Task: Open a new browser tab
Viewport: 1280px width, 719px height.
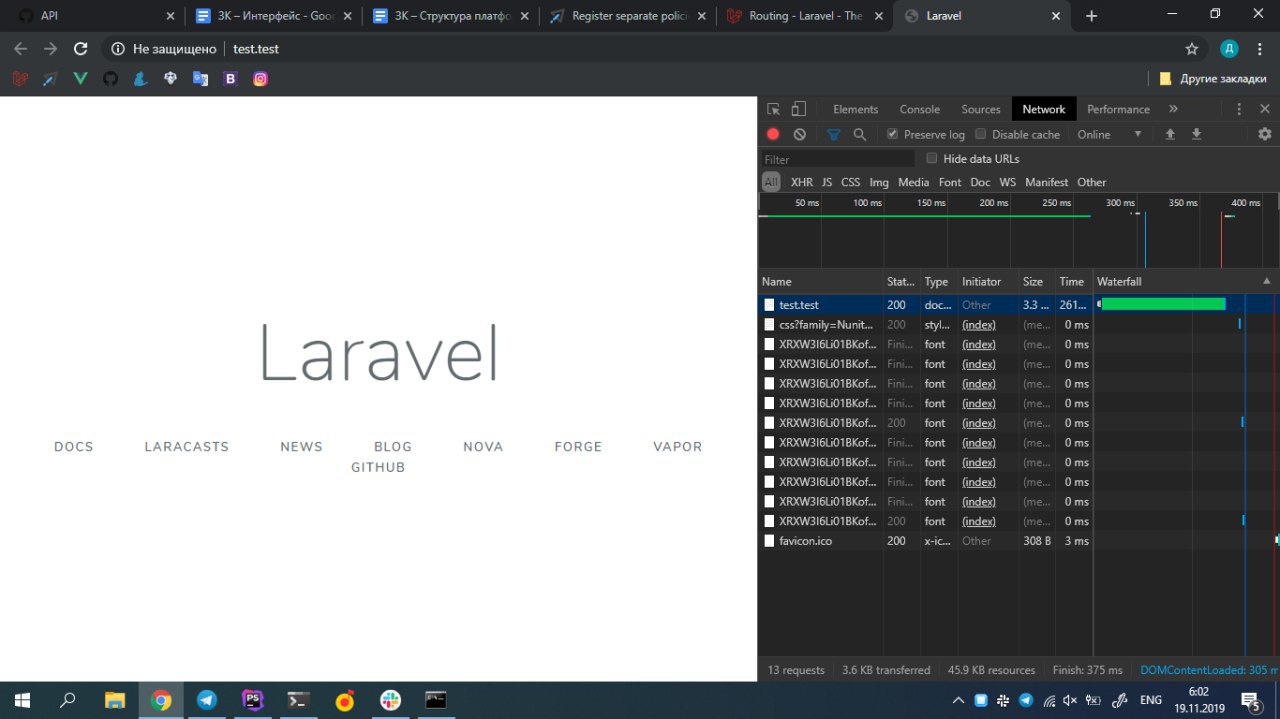Action: coord(1091,16)
